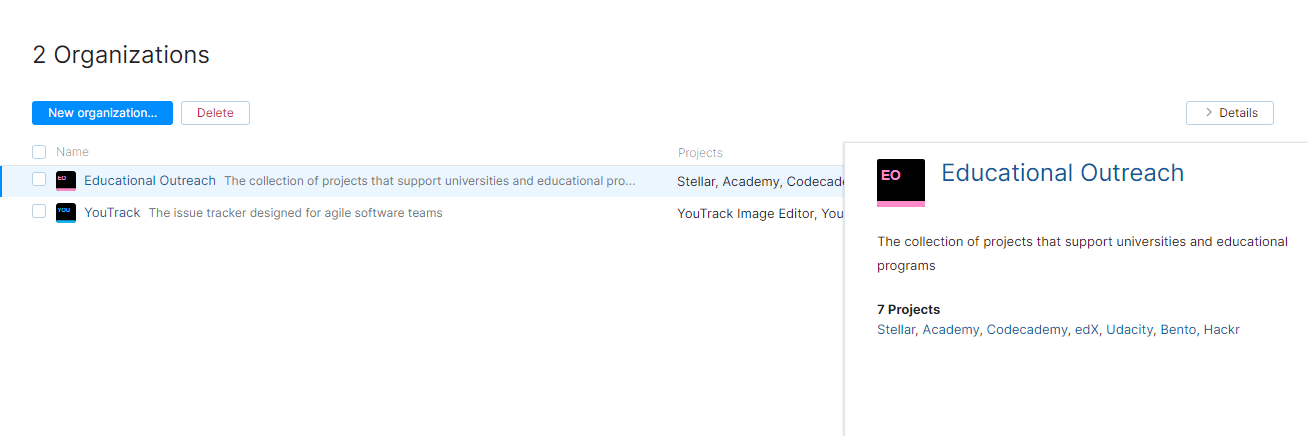Open the Bento project link
1308x436 pixels.
click(1178, 329)
